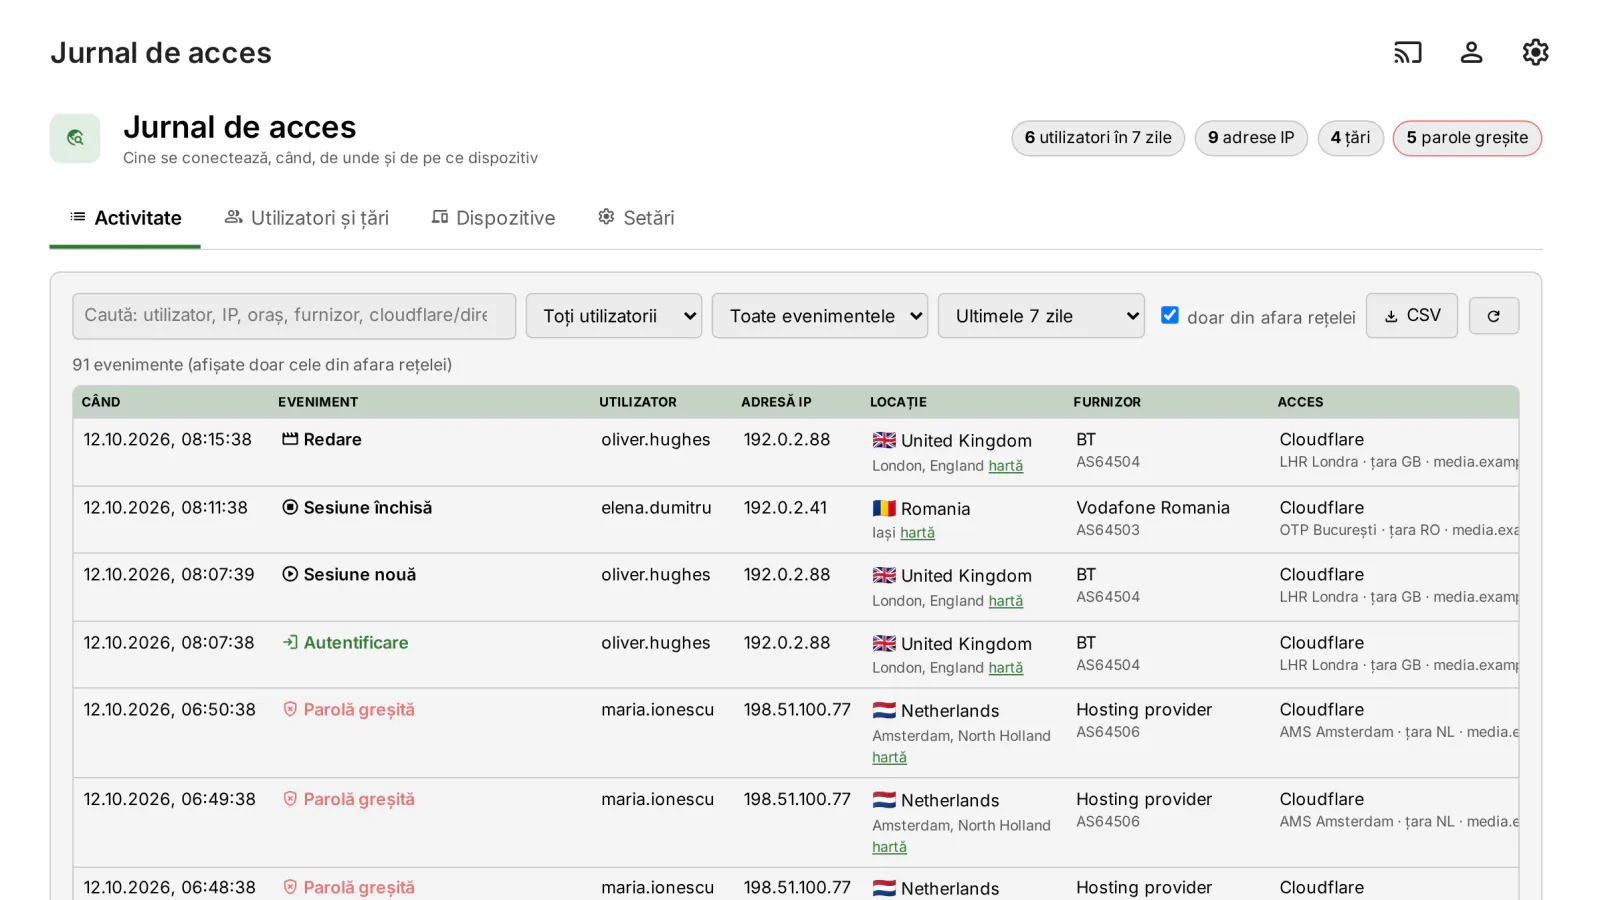This screenshot has height=900, width=1600.
Task: Click the Romania flag in the elena.dumitru row
Action: coord(884,508)
